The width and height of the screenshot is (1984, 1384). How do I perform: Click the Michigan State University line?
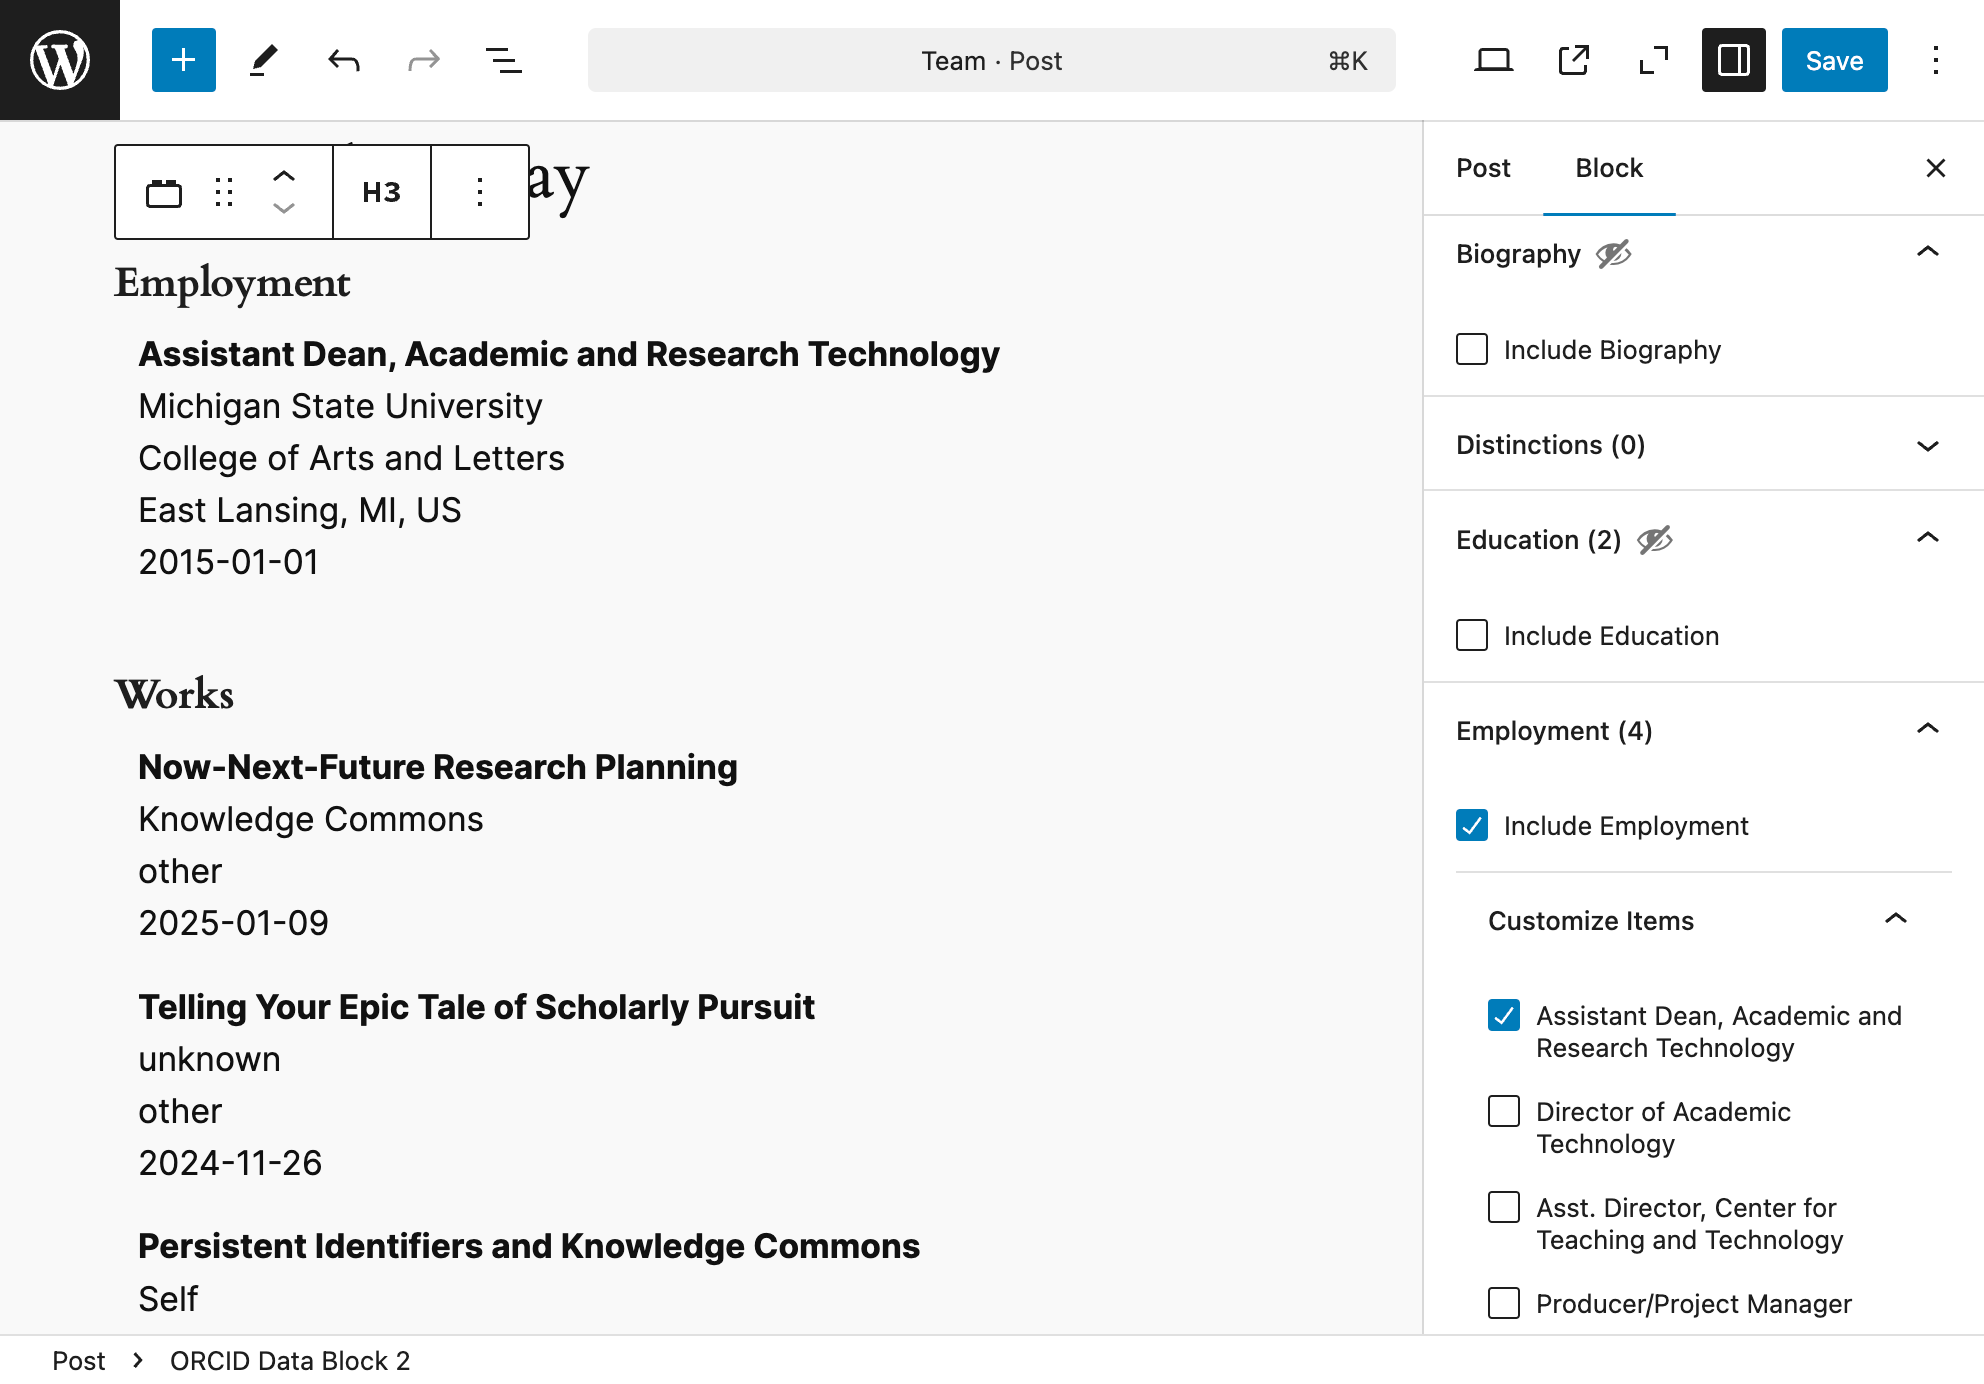340,406
